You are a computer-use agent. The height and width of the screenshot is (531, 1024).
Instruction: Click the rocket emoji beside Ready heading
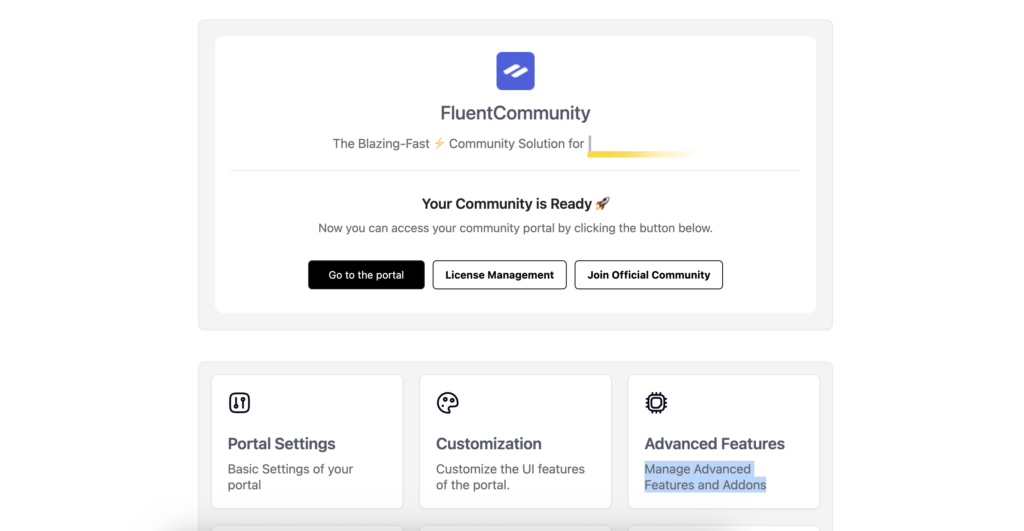(602, 203)
